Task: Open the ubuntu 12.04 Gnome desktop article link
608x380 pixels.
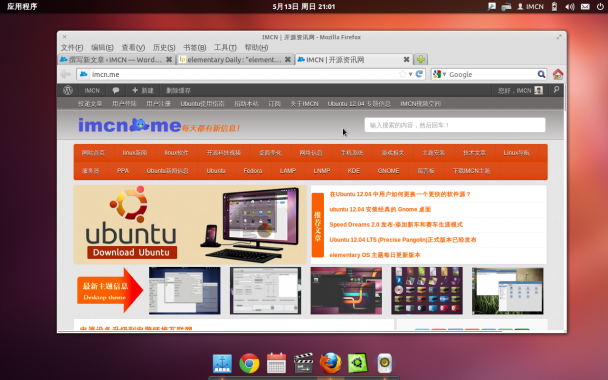Action: pyautogui.click(x=380, y=209)
